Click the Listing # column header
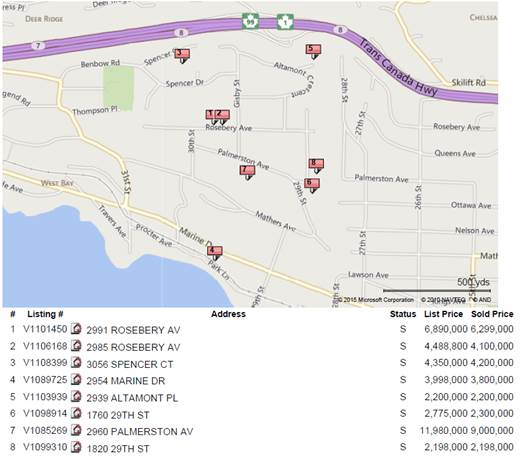 [x=45, y=314]
